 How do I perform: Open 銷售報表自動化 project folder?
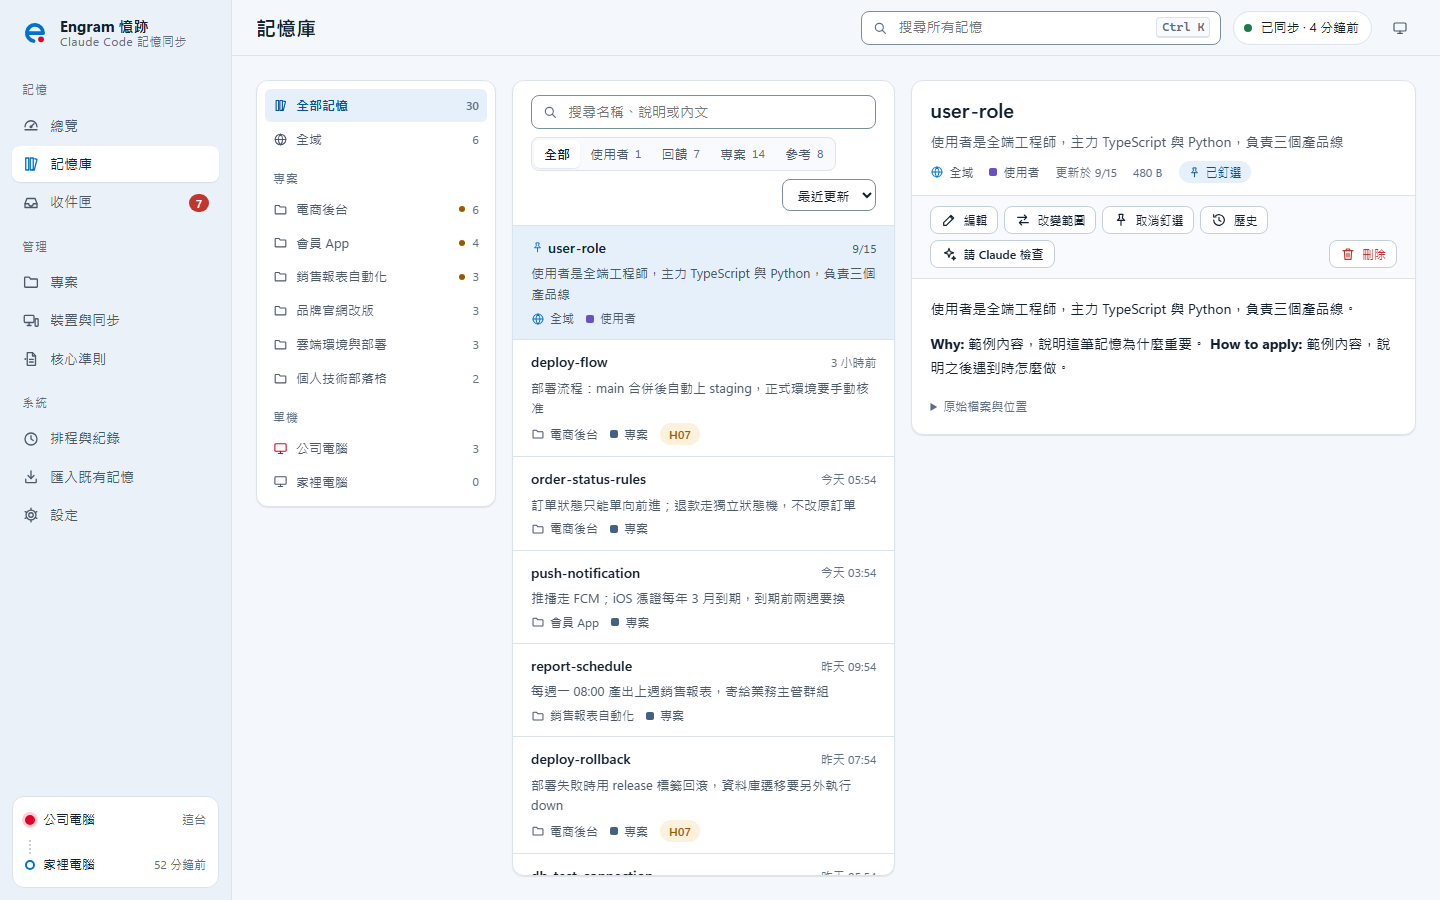click(x=376, y=277)
